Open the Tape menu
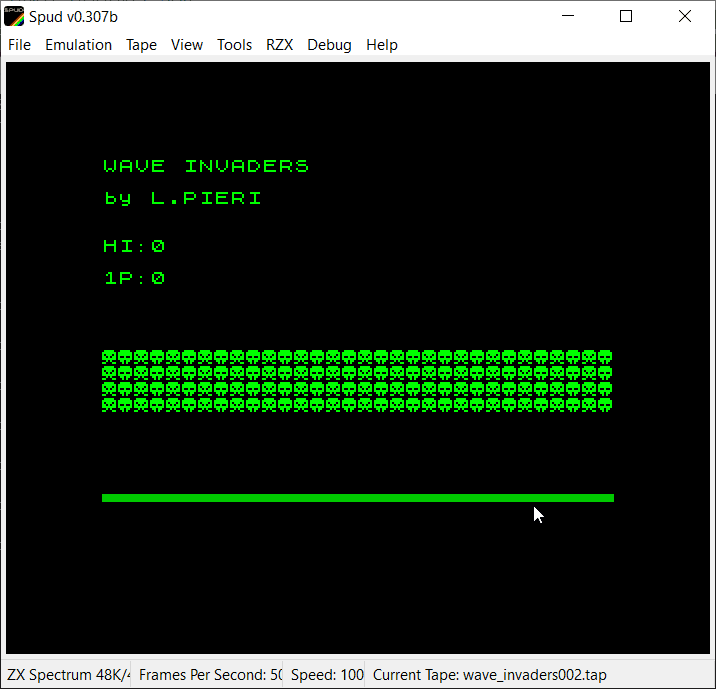This screenshot has width=716, height=689. [141, 45]
